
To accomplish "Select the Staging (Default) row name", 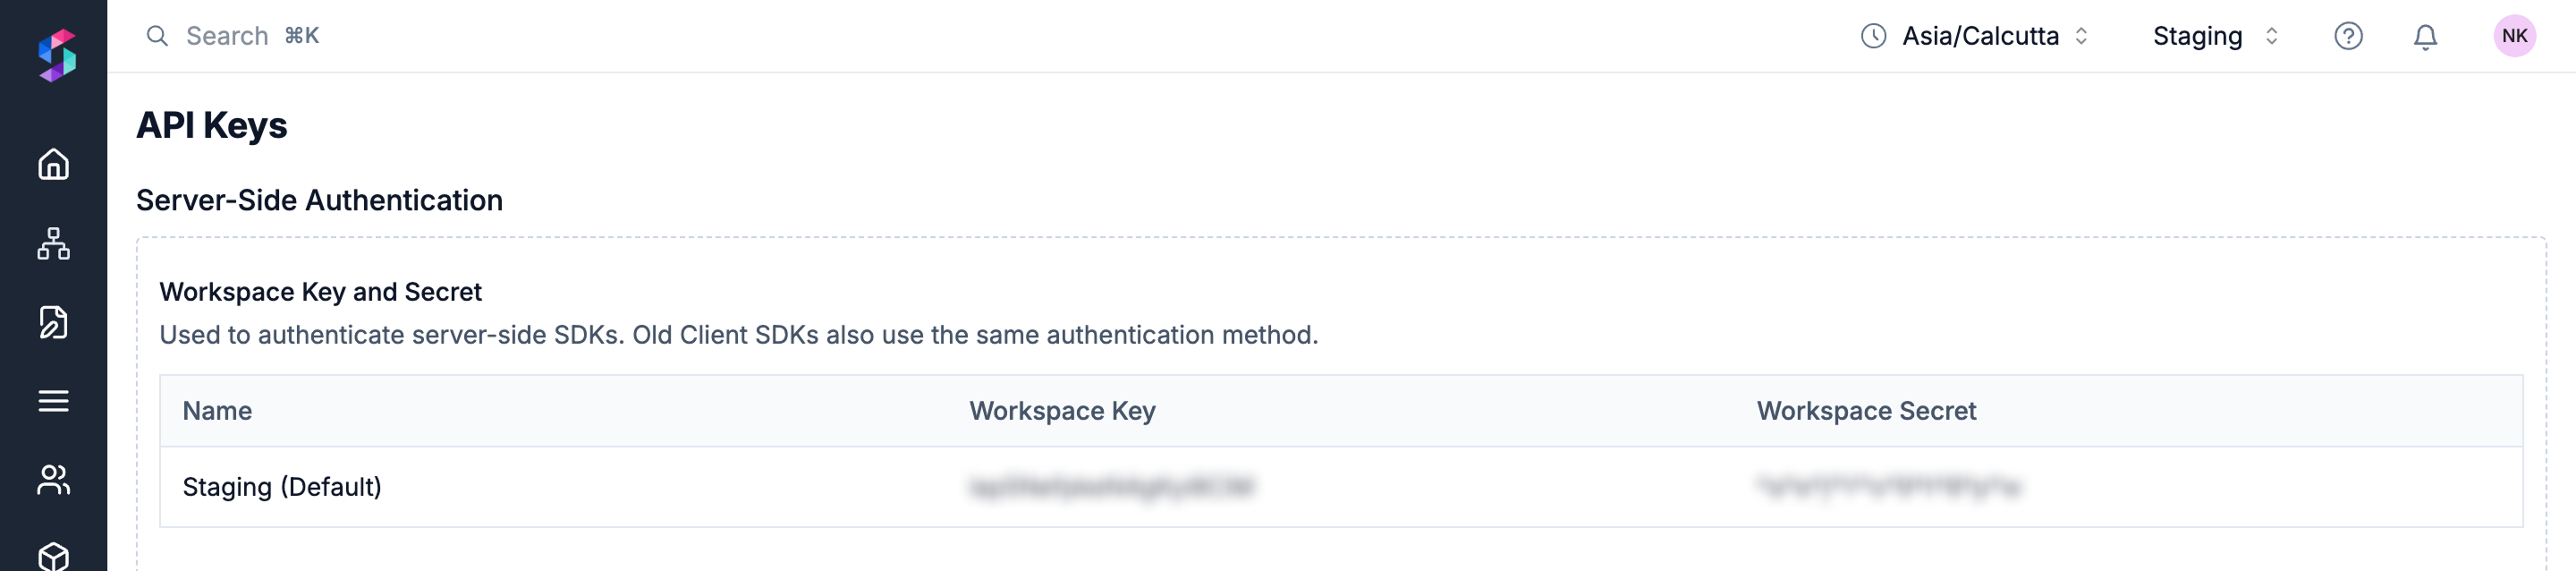I will [281, 487].
